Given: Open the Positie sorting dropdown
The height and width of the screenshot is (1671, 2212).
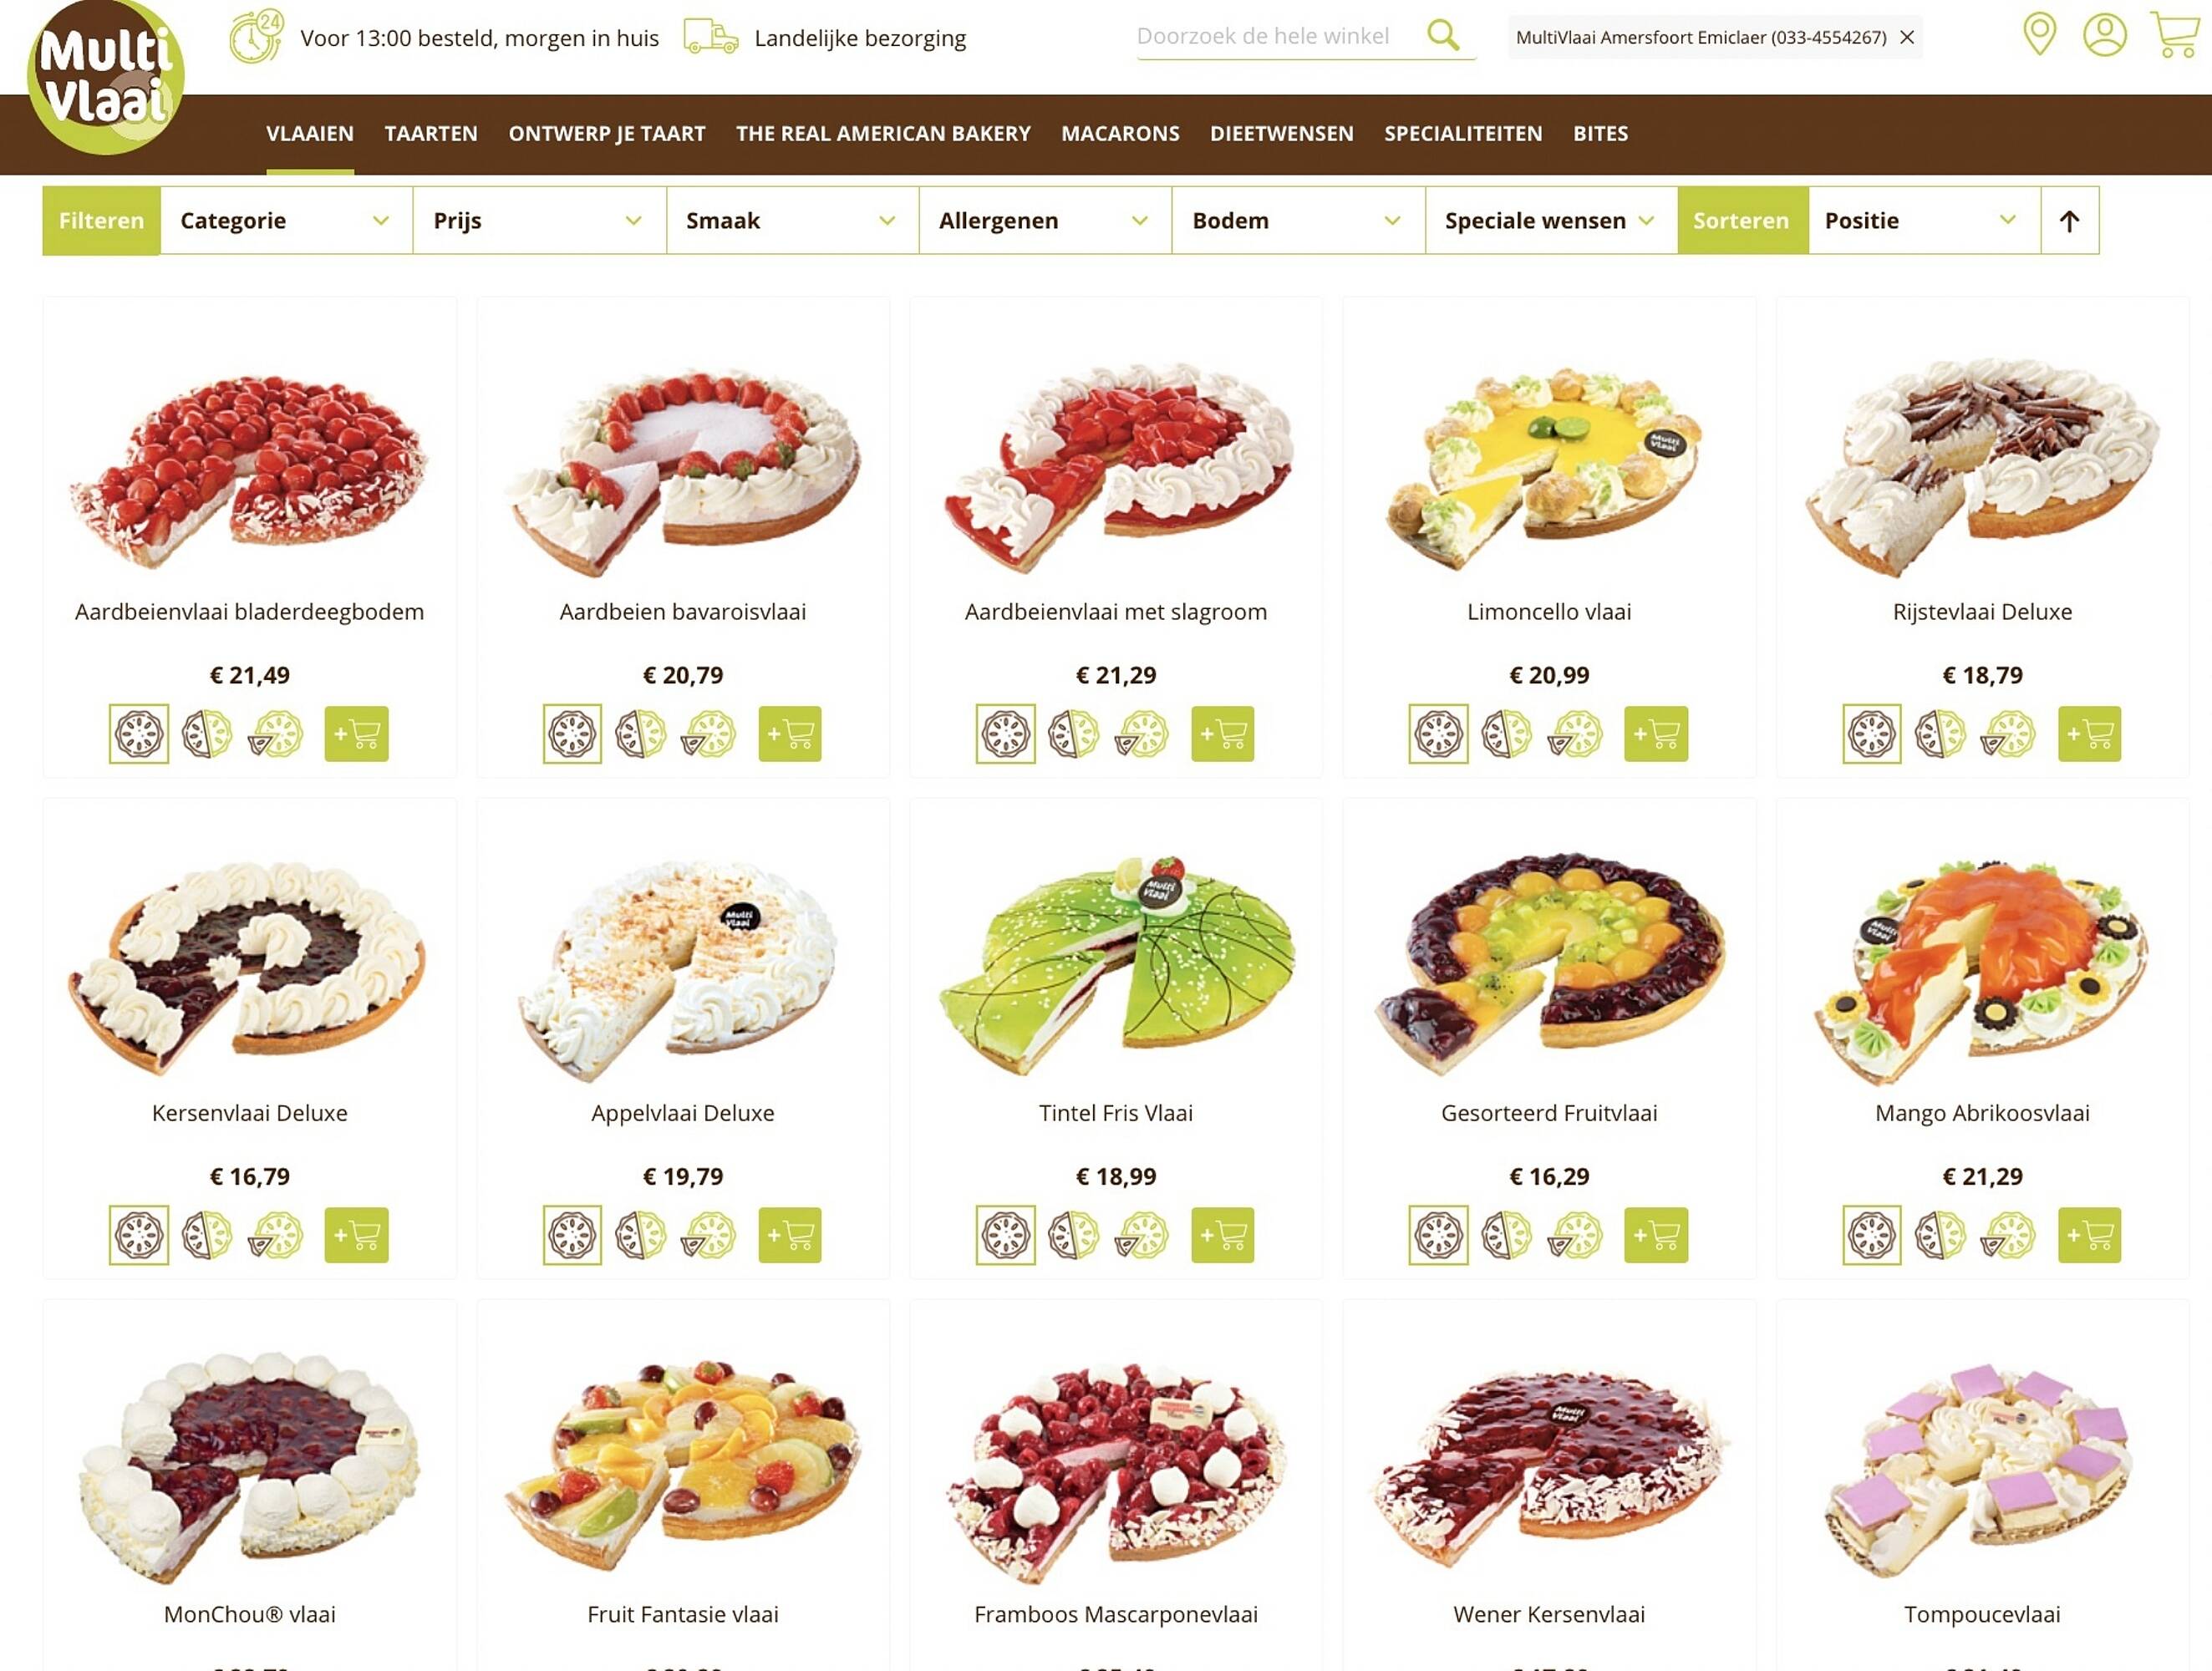Looking at the screenshot, I should (x=1924, y=221).
